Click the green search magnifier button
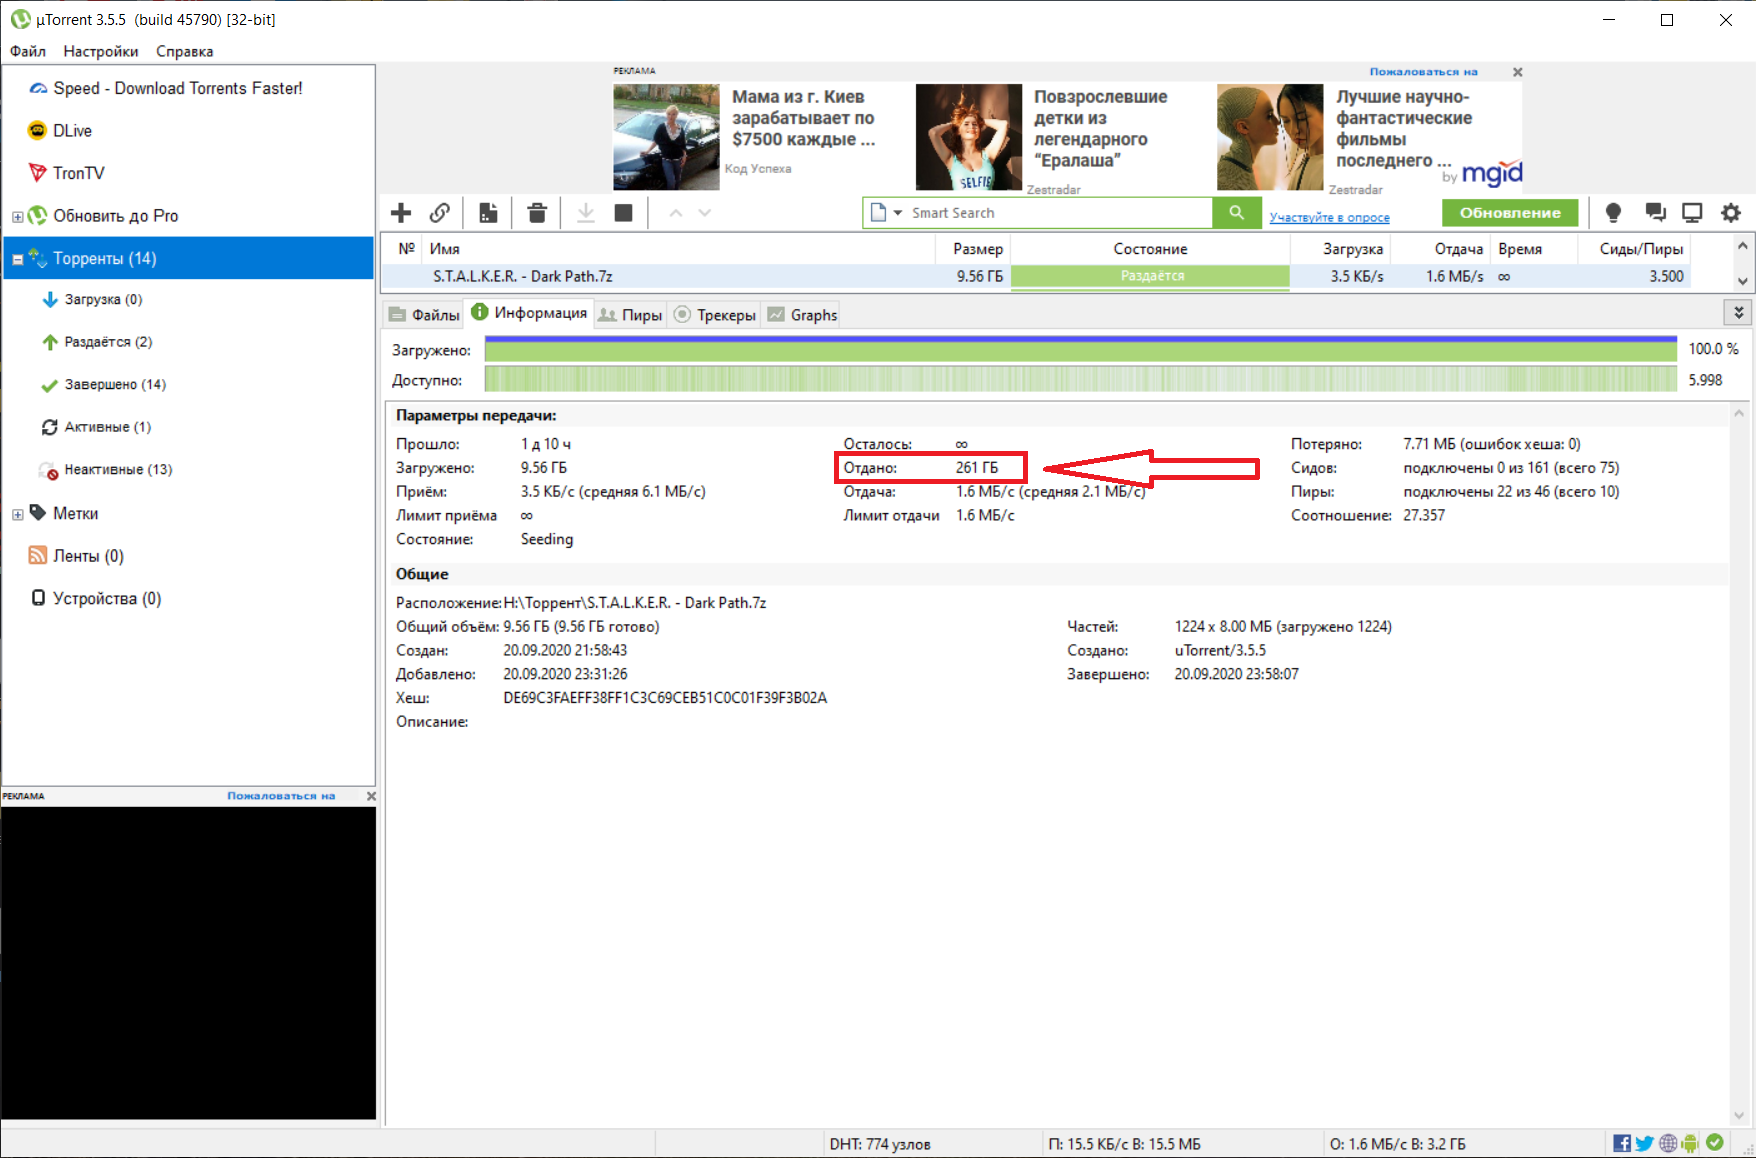This screenshot has width=1756, height=1158. tap(1237, 213)
